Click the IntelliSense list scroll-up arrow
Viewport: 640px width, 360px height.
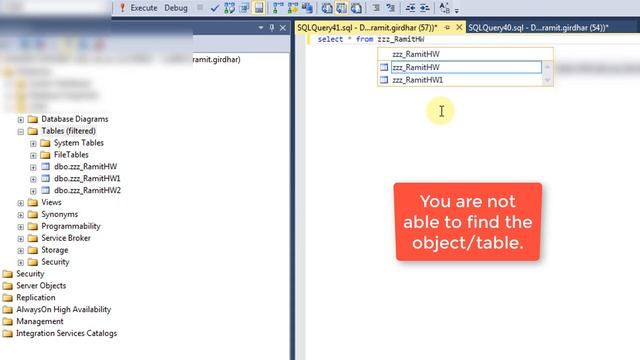(548, 67)
